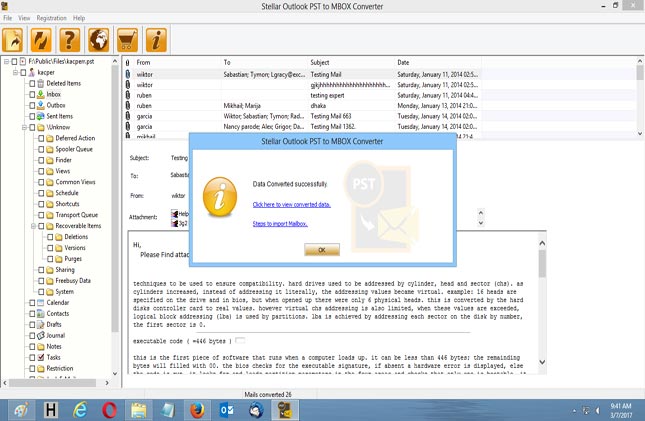Open File Explorer from the taskbar
The width and height of the screenshot is (645, 421).
(x=139, y=410)
